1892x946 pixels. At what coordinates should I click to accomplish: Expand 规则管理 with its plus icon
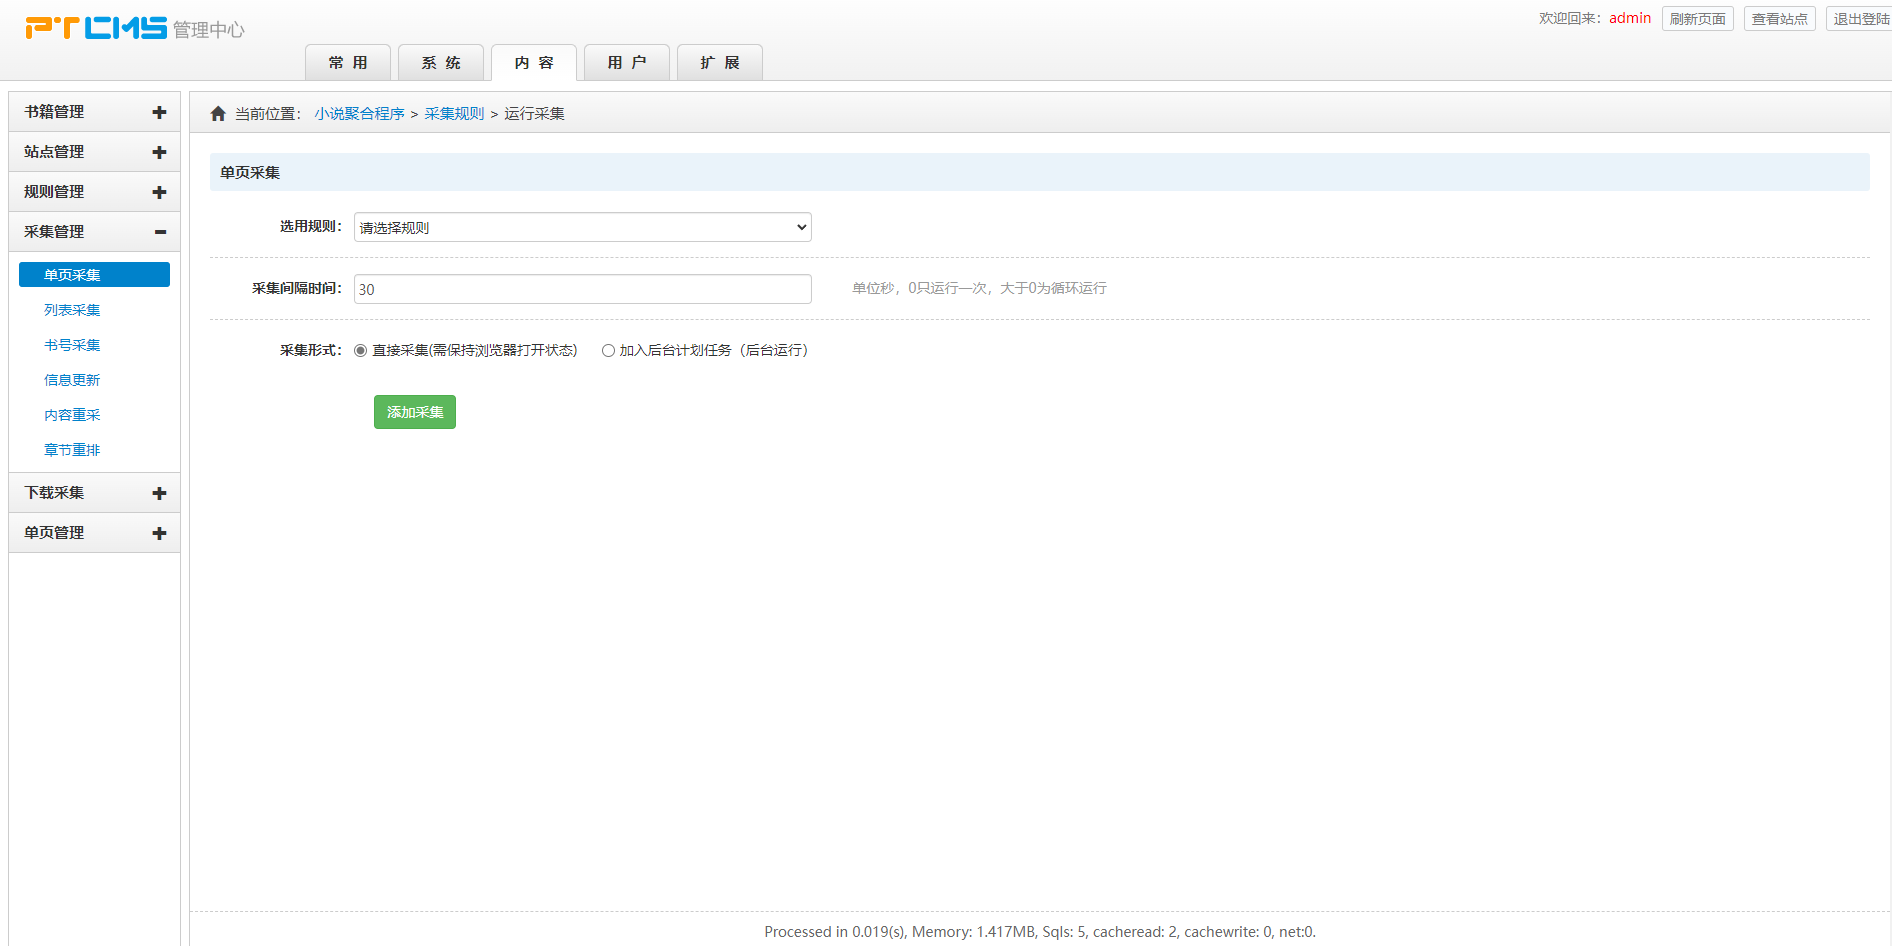tap(159, 192)
